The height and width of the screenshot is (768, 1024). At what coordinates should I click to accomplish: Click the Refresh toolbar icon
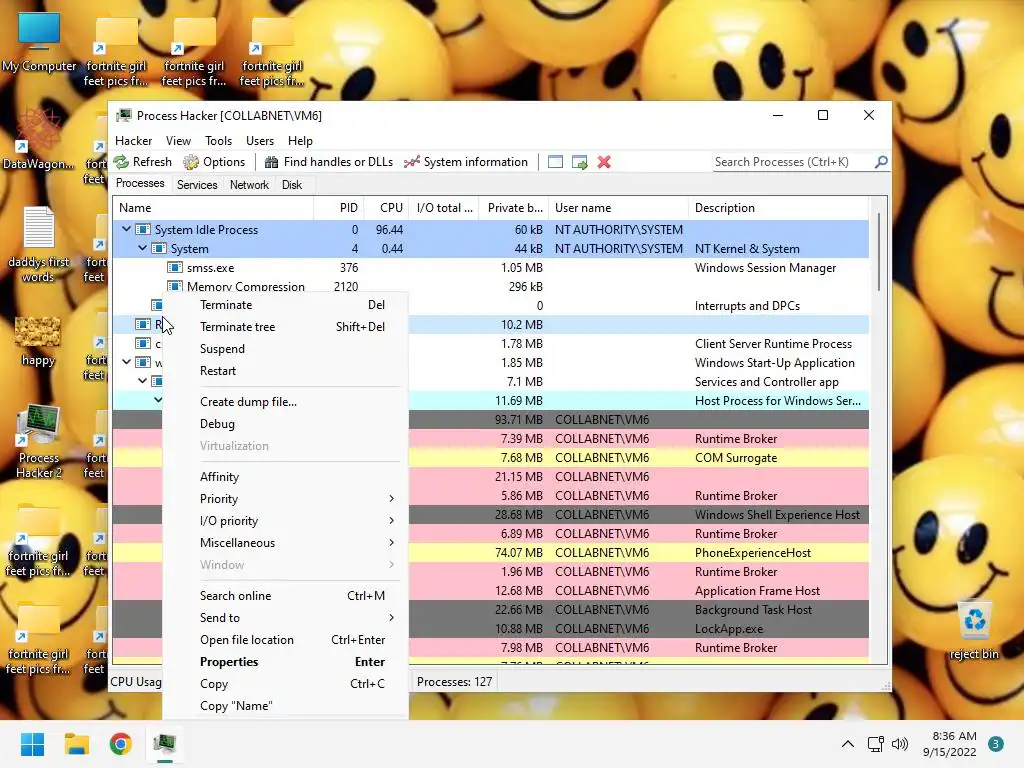(x=121, y=162)
